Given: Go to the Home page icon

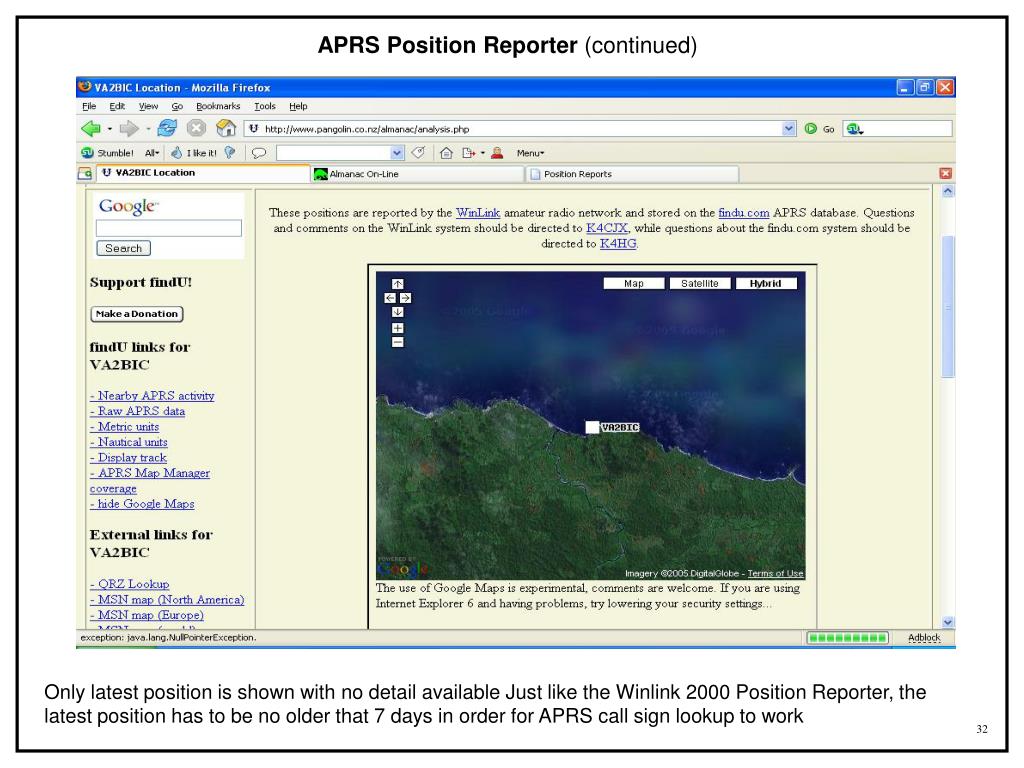Looking at the screenshot, I should click(226, 128).
